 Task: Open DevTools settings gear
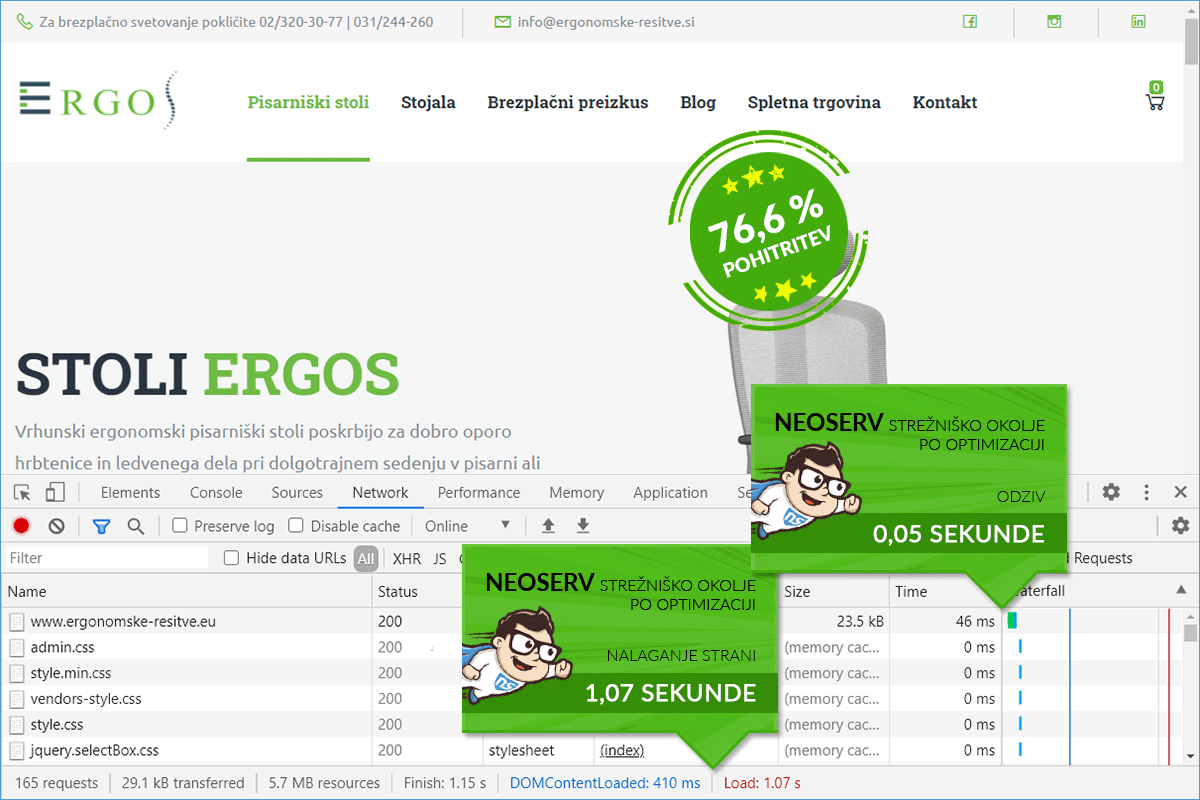(1111, 492)
